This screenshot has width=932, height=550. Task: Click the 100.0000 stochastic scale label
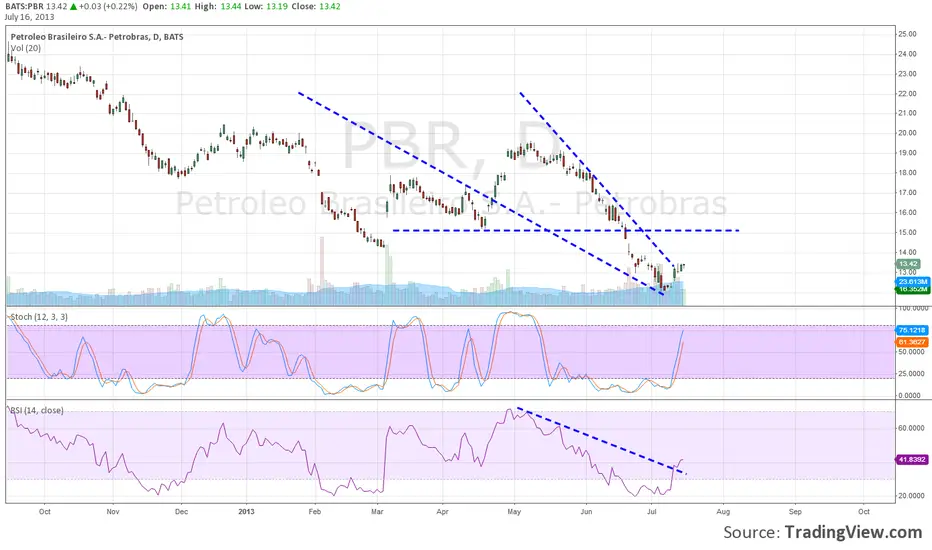click(914, 308)
